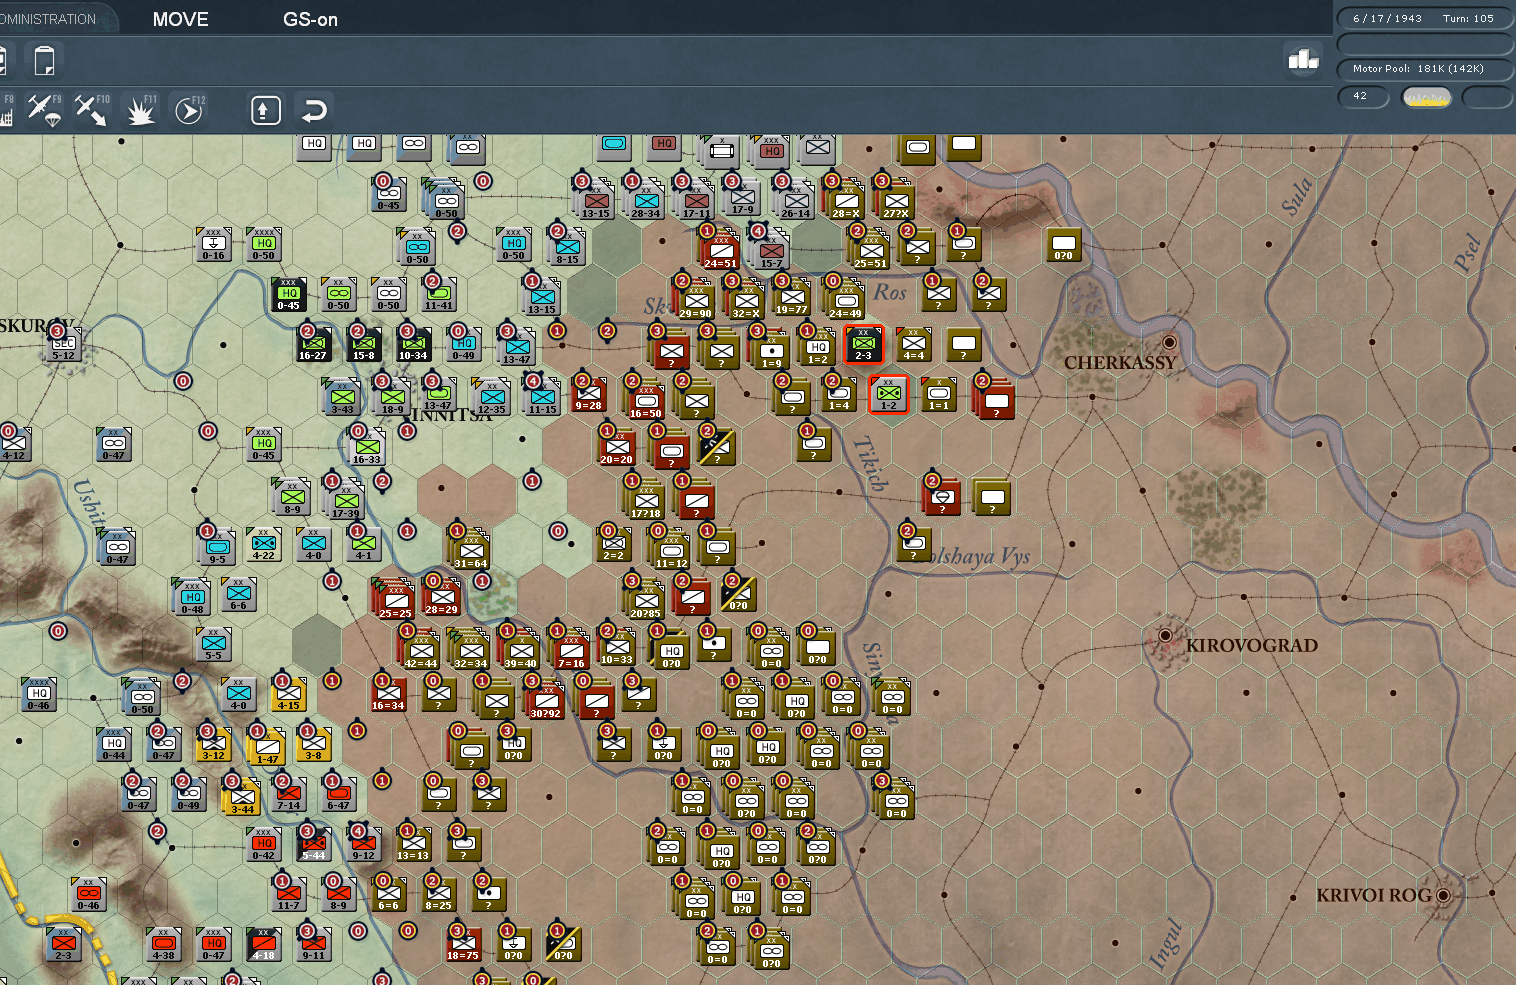1516x985 pixels.
Task: Click the KIROVOGRAD city marker
Action: coord(1164,636)
